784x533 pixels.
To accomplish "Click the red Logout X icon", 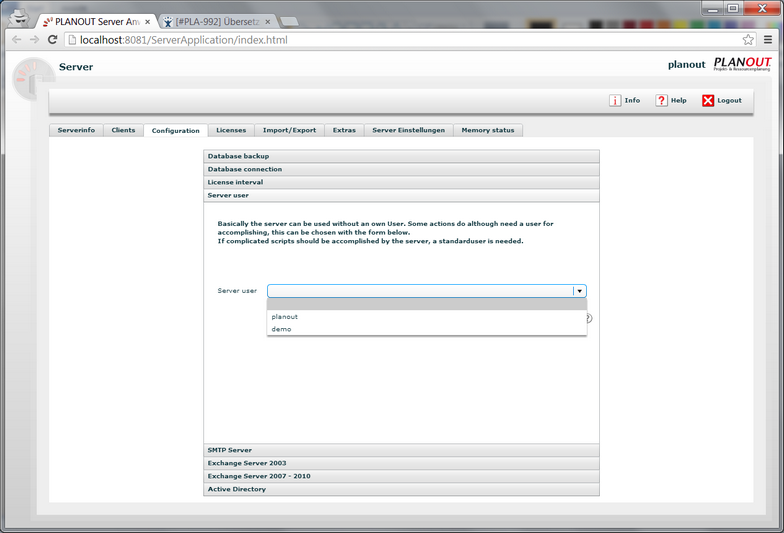I will coord(708,100).
